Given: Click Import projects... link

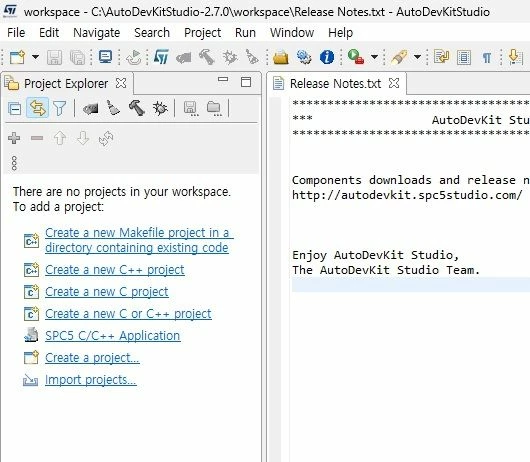Looking at the screenshot, I should (91, 380).
